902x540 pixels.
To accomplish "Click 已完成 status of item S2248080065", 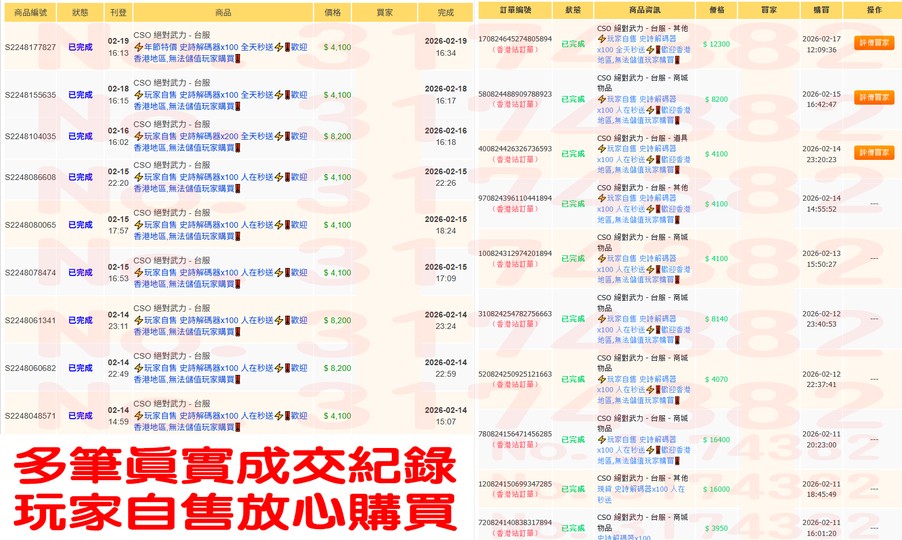I will pyautogui.click(x=80, y=225).
